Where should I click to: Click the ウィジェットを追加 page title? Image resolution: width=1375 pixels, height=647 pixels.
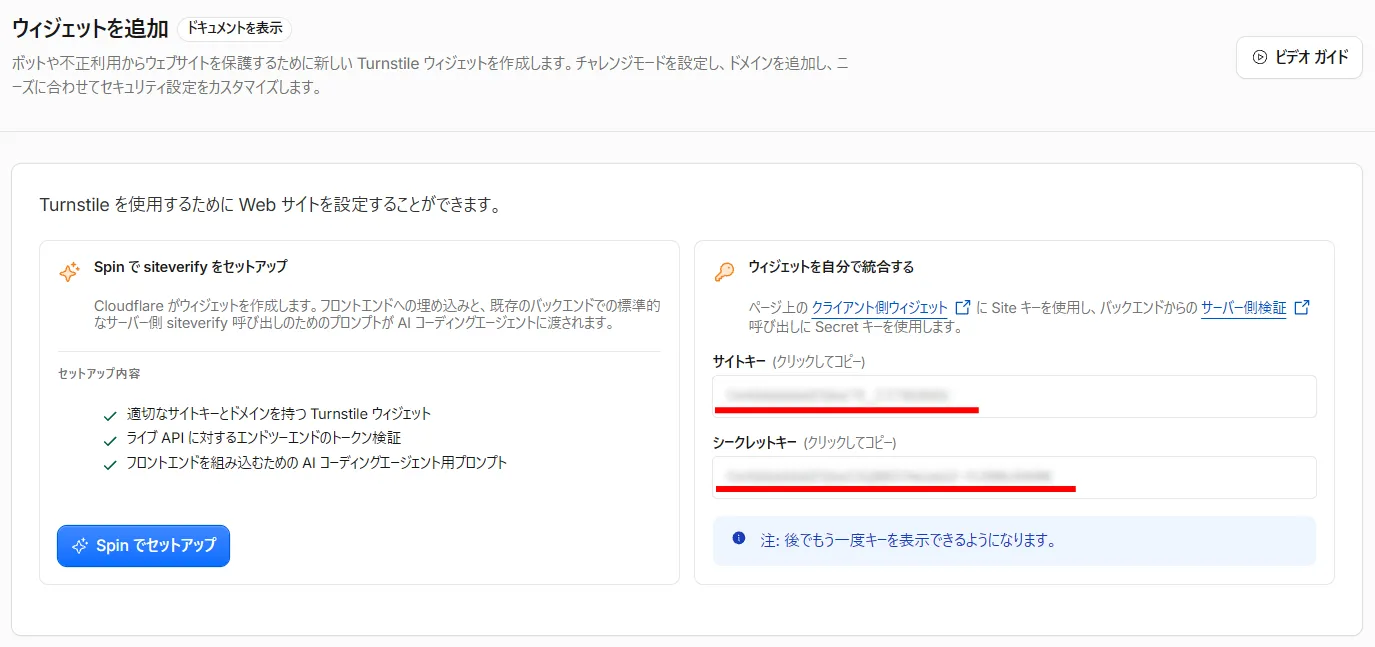click(90, 28)
